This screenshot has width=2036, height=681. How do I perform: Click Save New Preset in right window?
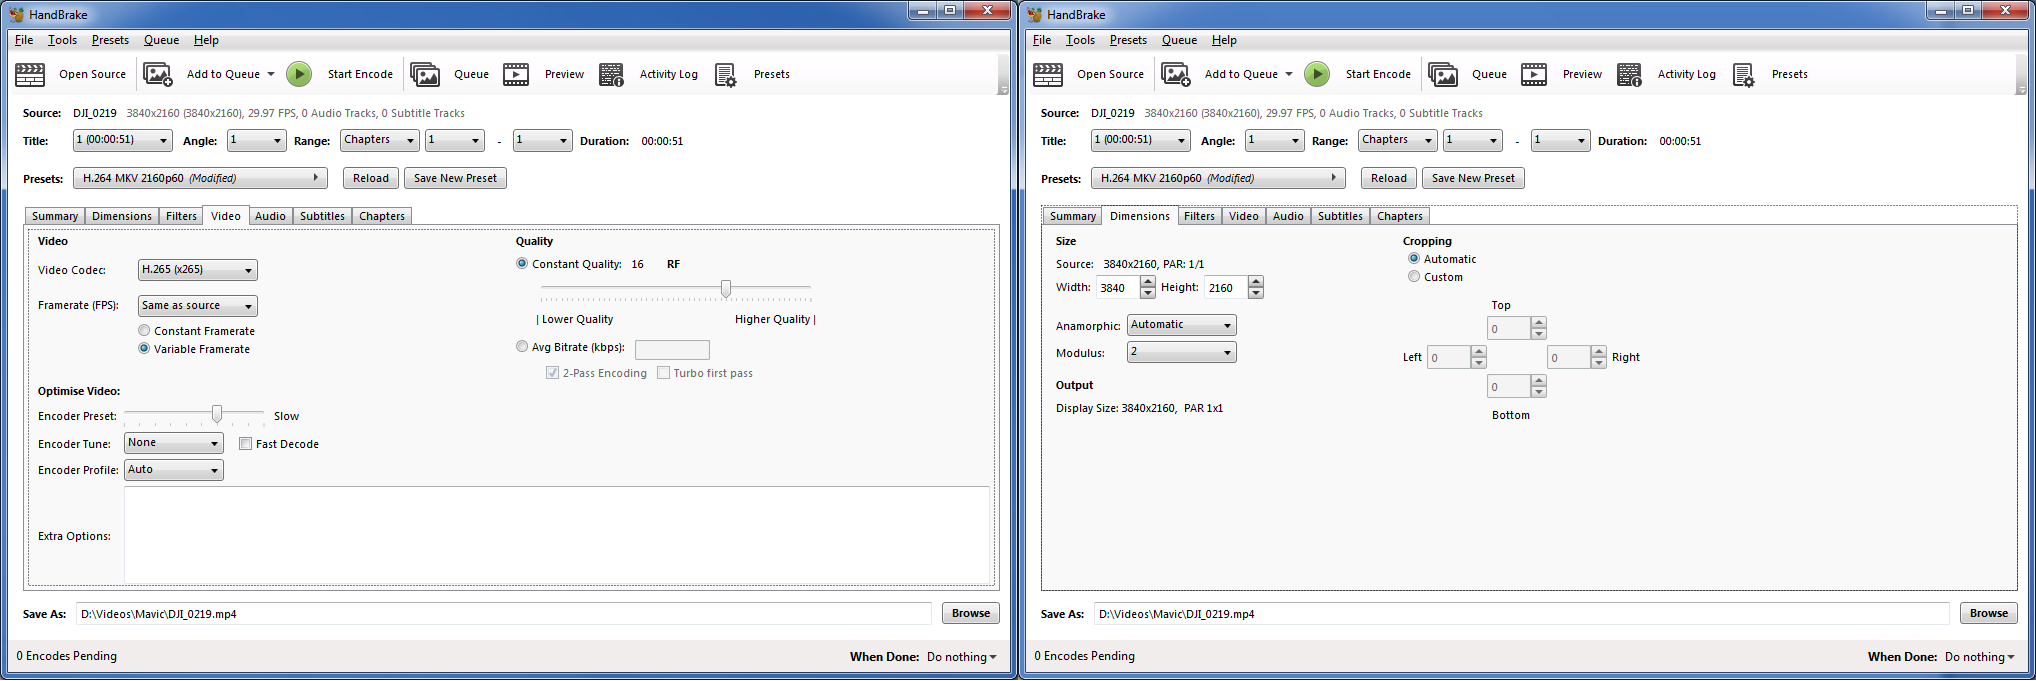1473,178
